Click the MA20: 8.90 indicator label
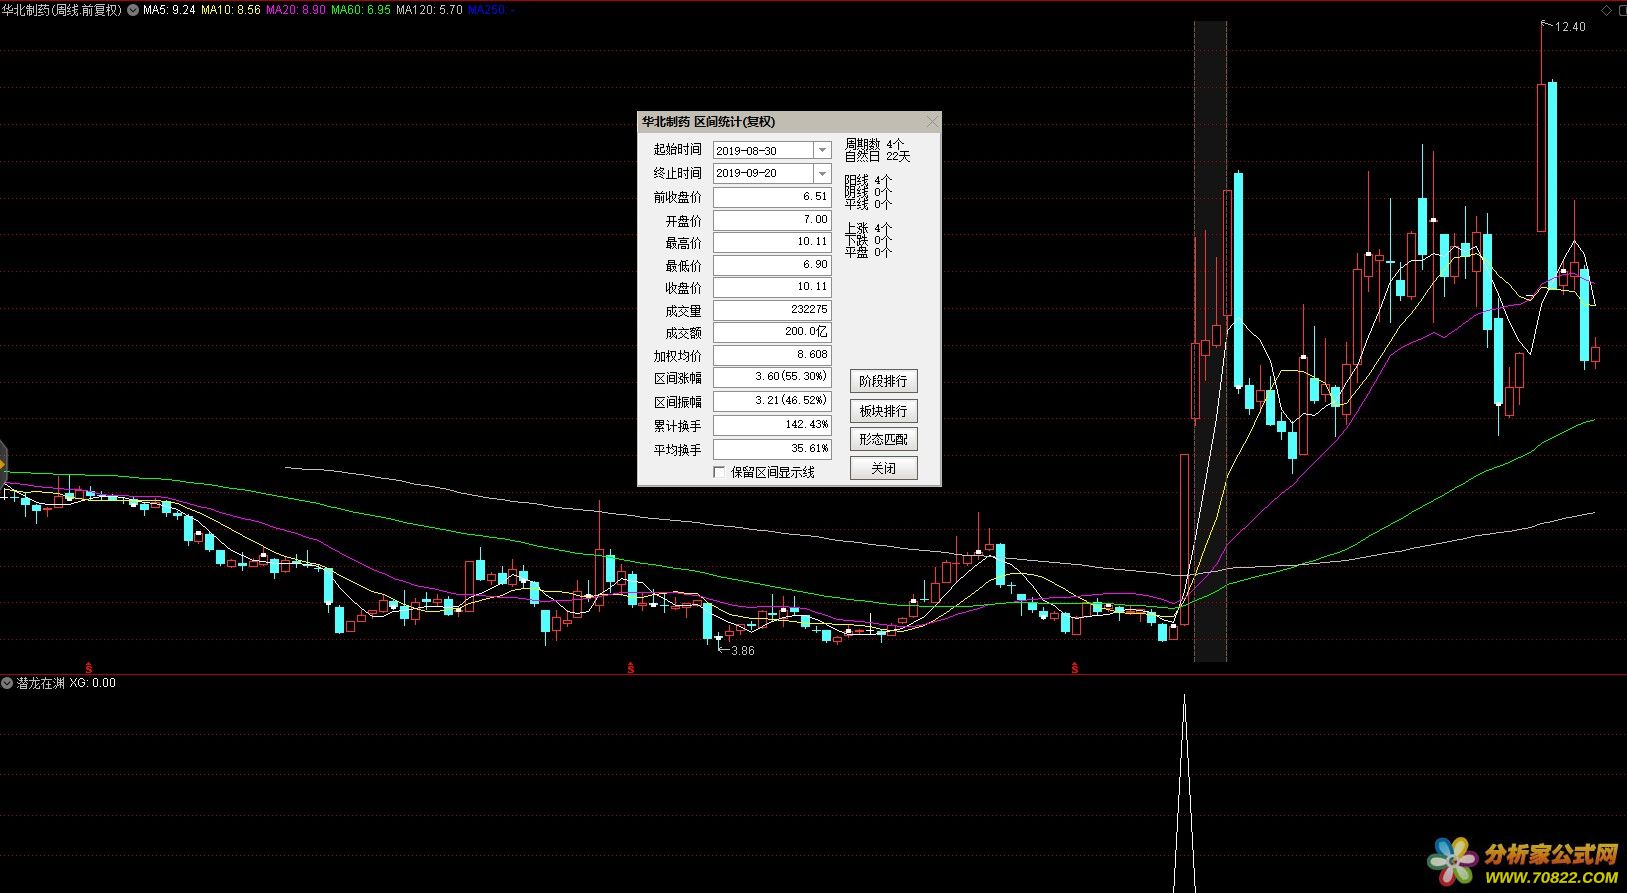 click(x=296, y=10)
